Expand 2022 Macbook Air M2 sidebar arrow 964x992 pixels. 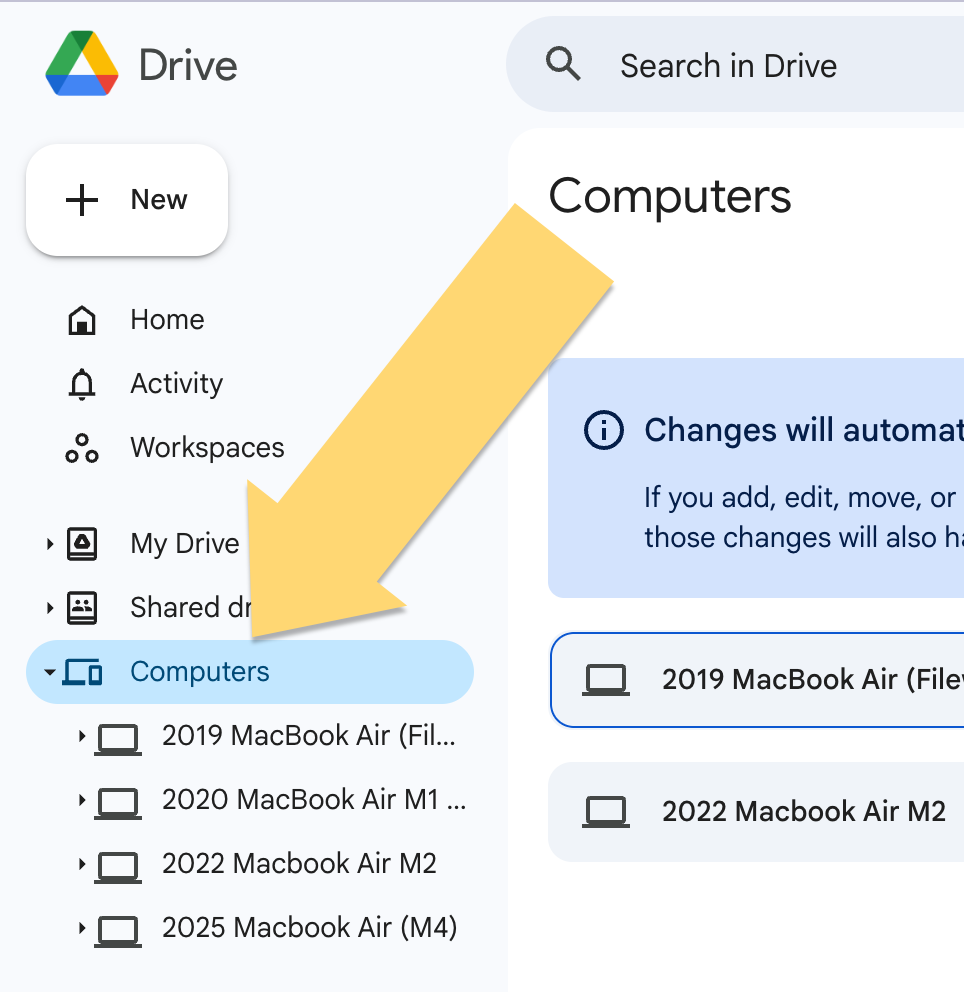pos(82,864)
